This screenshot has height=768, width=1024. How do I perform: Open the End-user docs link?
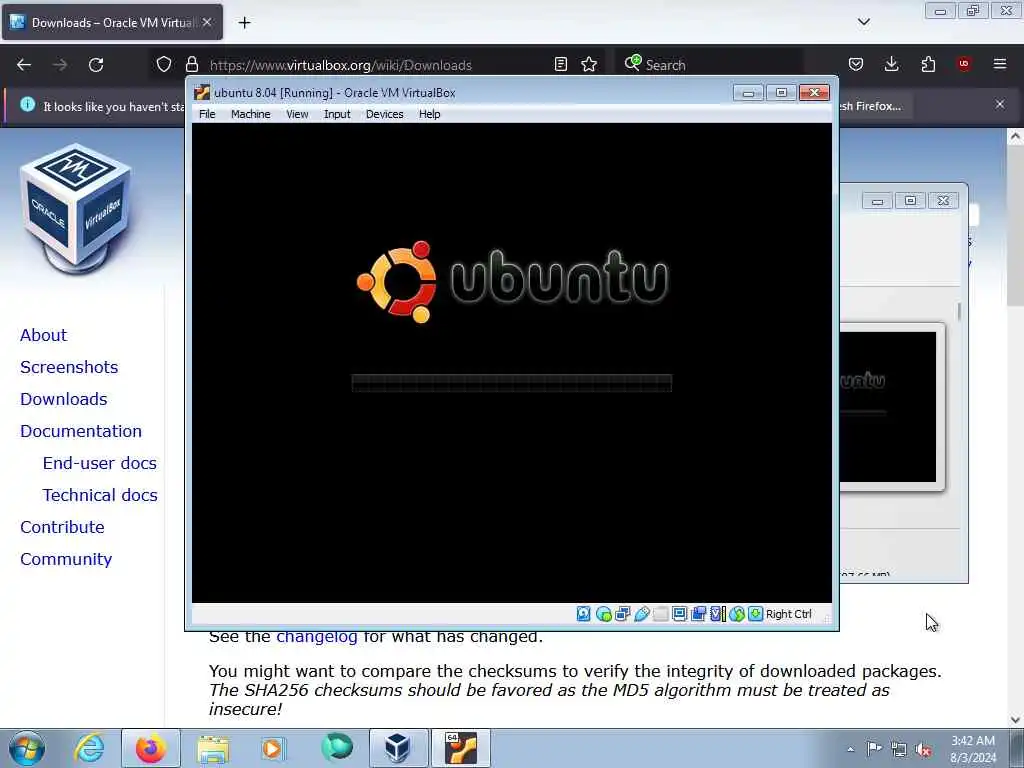pos(100,463)
